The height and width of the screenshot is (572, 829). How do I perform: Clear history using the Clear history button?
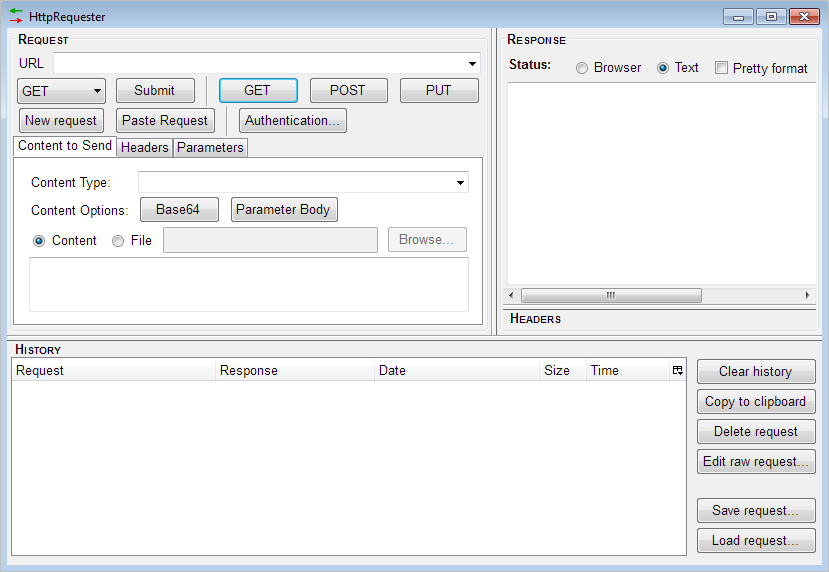pos(755,372)
